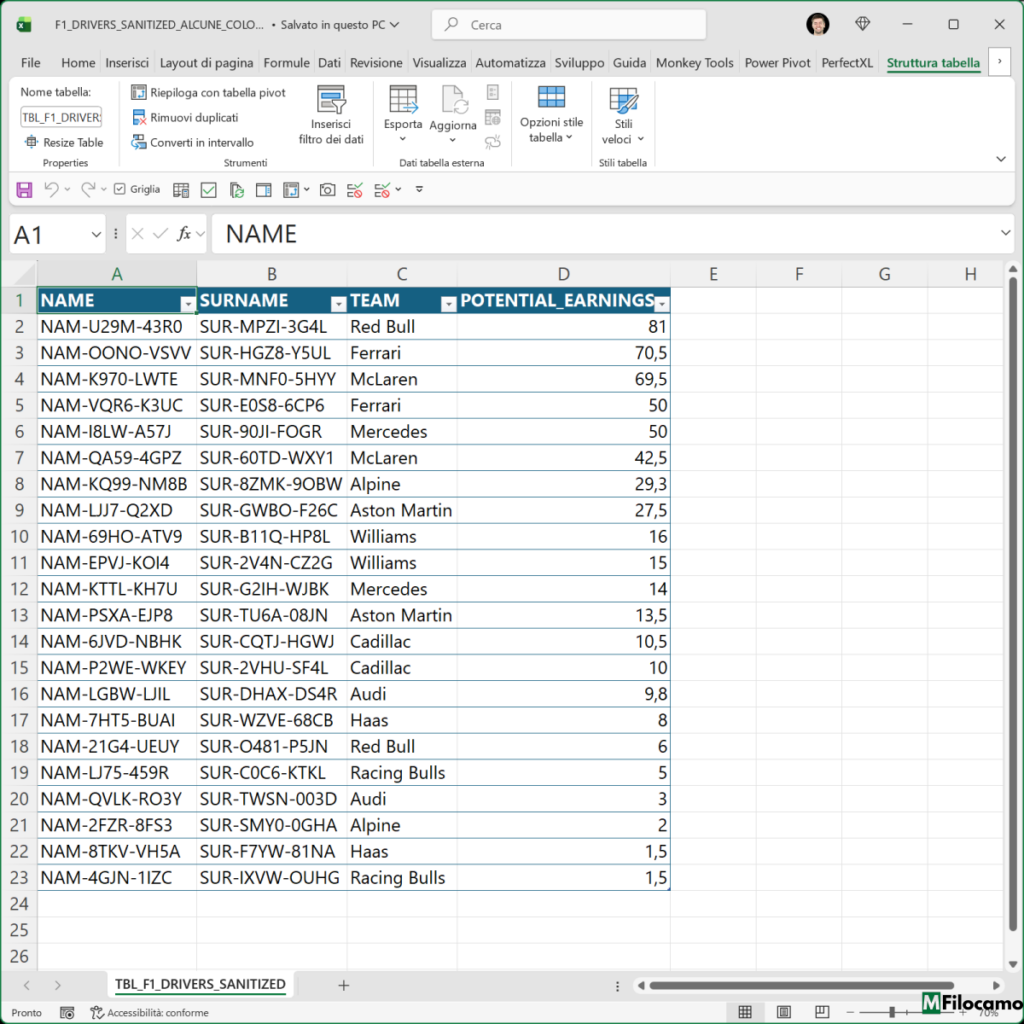The width and height of the screenshot is (1024, 1024).
Task: Click the scroll ribbon tabs right arrow
Action: (999, 61)
